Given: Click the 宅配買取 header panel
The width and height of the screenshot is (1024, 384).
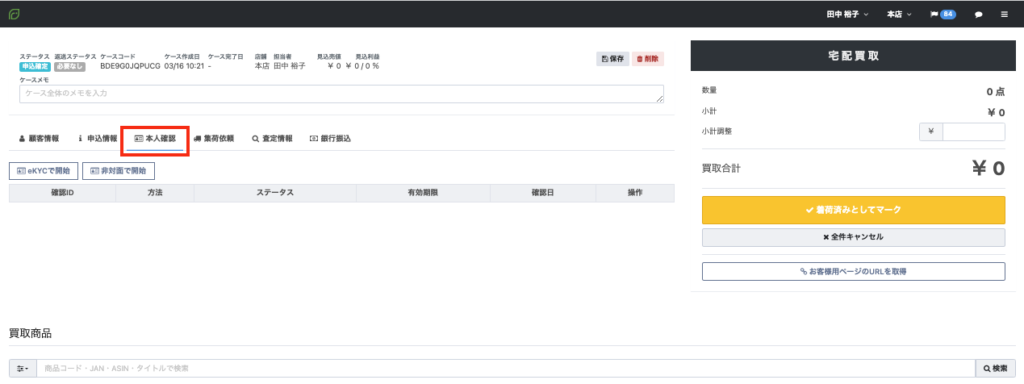Looking at the screenshot, I should click(x=853, y=56).
